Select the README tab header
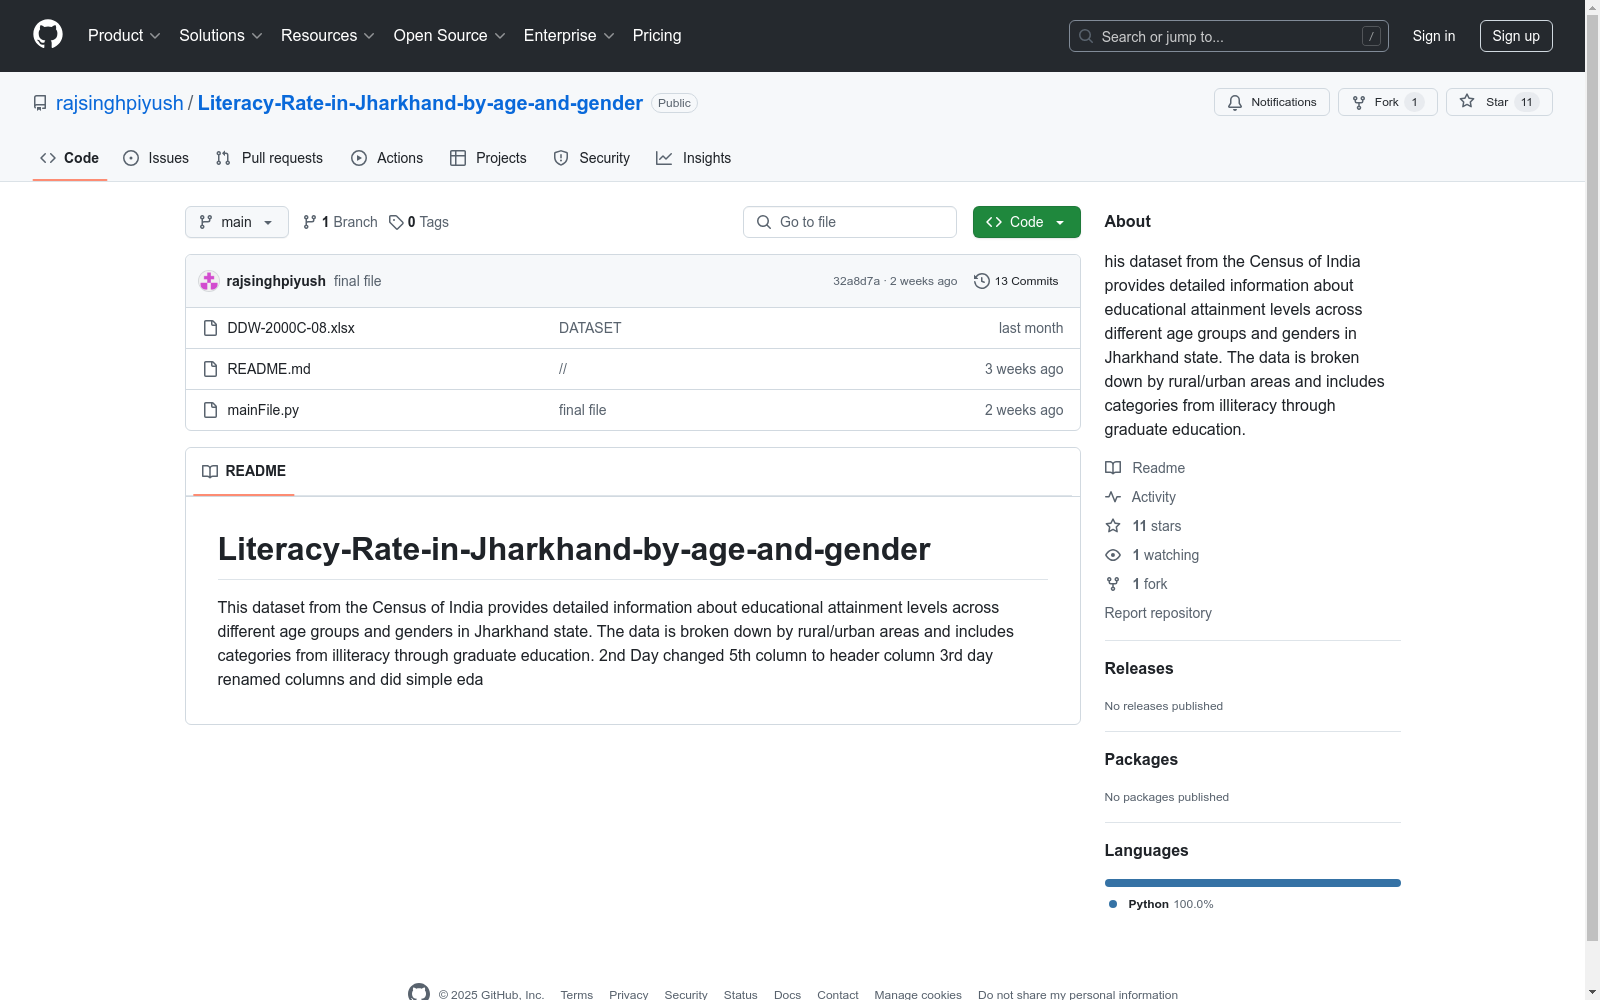1600x1000 pixels. click(244, 471)
